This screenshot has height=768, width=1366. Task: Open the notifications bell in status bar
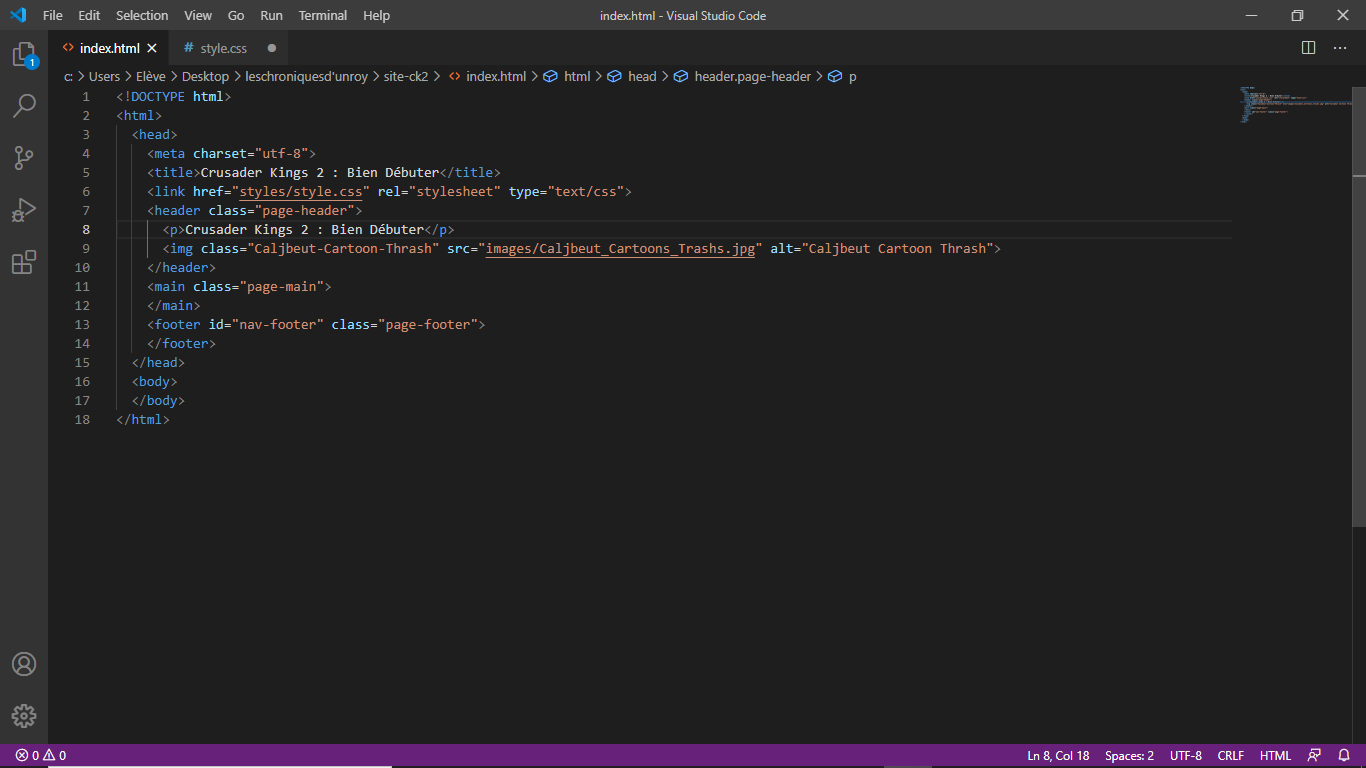pyautogui.click(x=1344, y=756)
